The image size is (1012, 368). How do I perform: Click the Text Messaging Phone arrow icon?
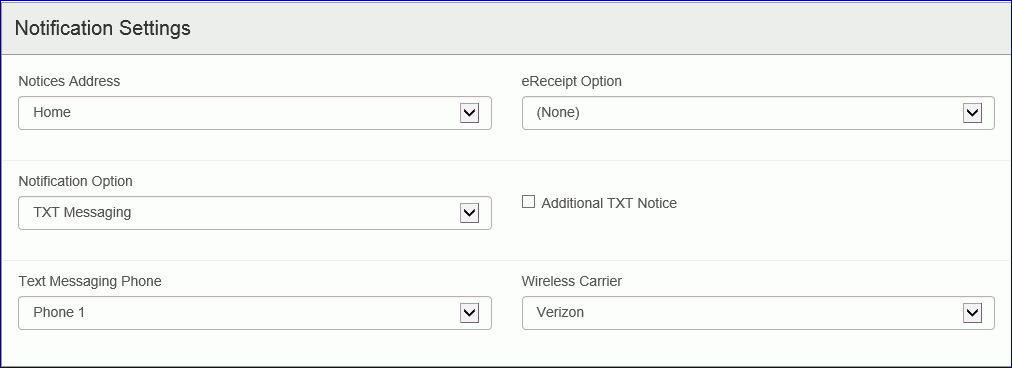pyautogui.click(x=469, y=313)
